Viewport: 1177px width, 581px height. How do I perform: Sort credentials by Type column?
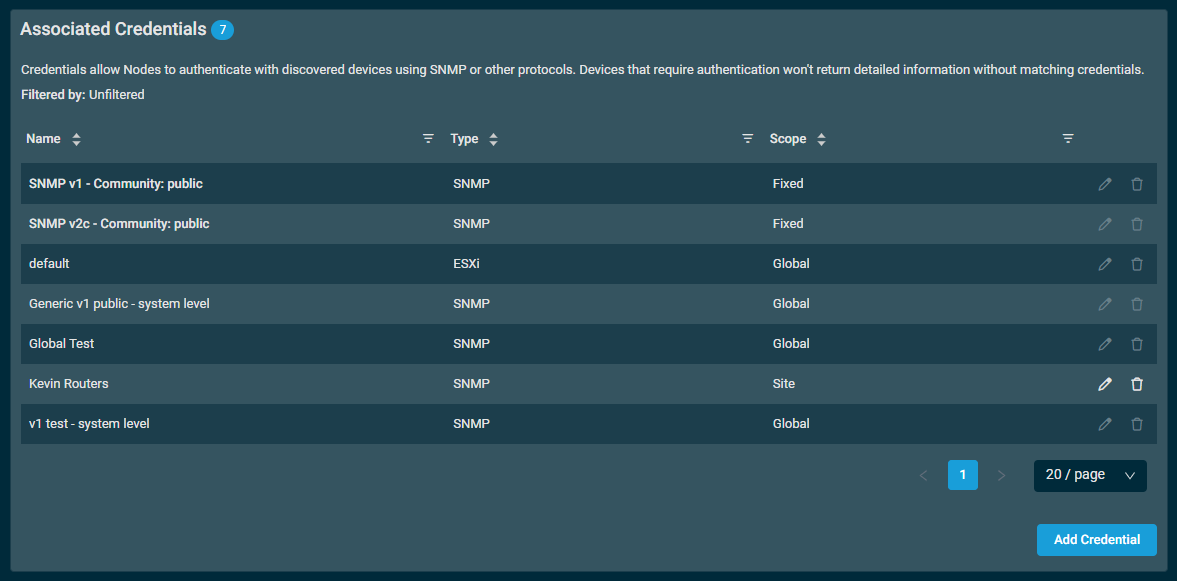pos(493,139)
